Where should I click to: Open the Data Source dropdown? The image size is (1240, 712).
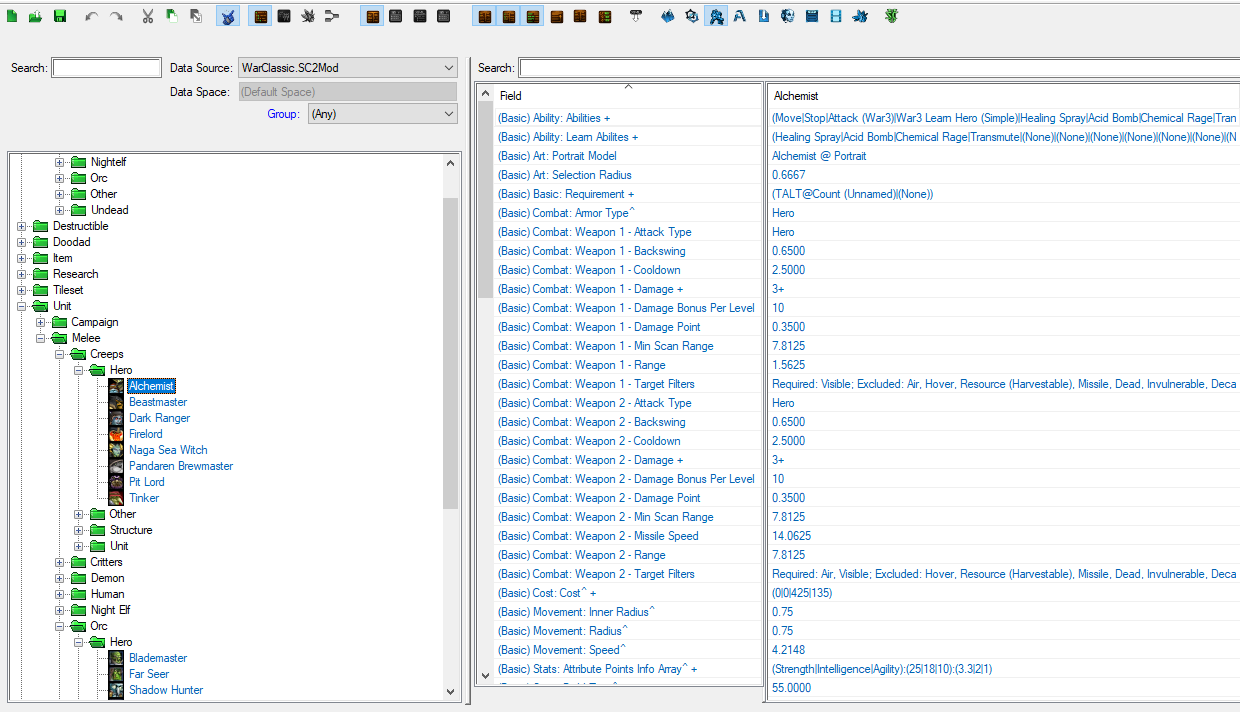click(347, 68)
